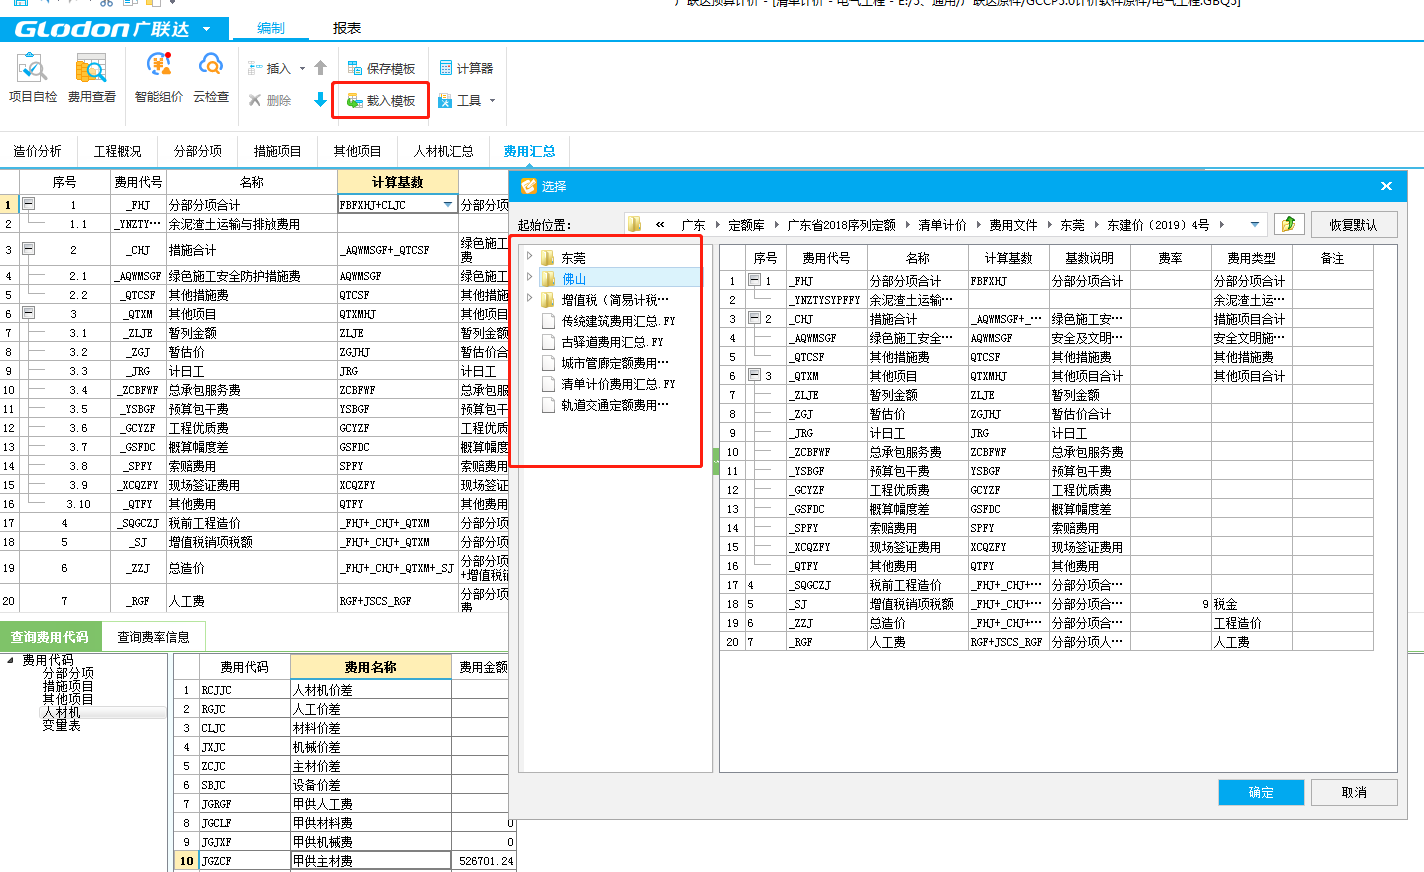Open the 分部分项 tab

[198, 151]
